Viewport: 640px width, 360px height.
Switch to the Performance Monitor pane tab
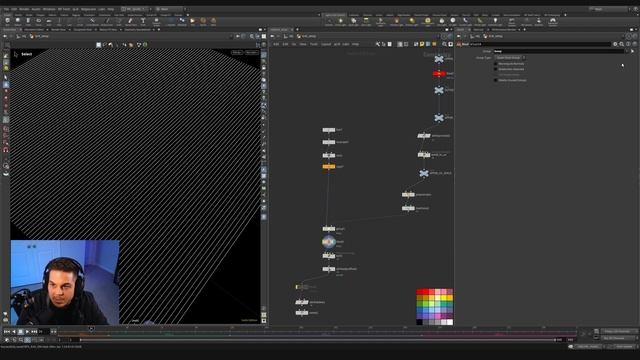point(504,30)
